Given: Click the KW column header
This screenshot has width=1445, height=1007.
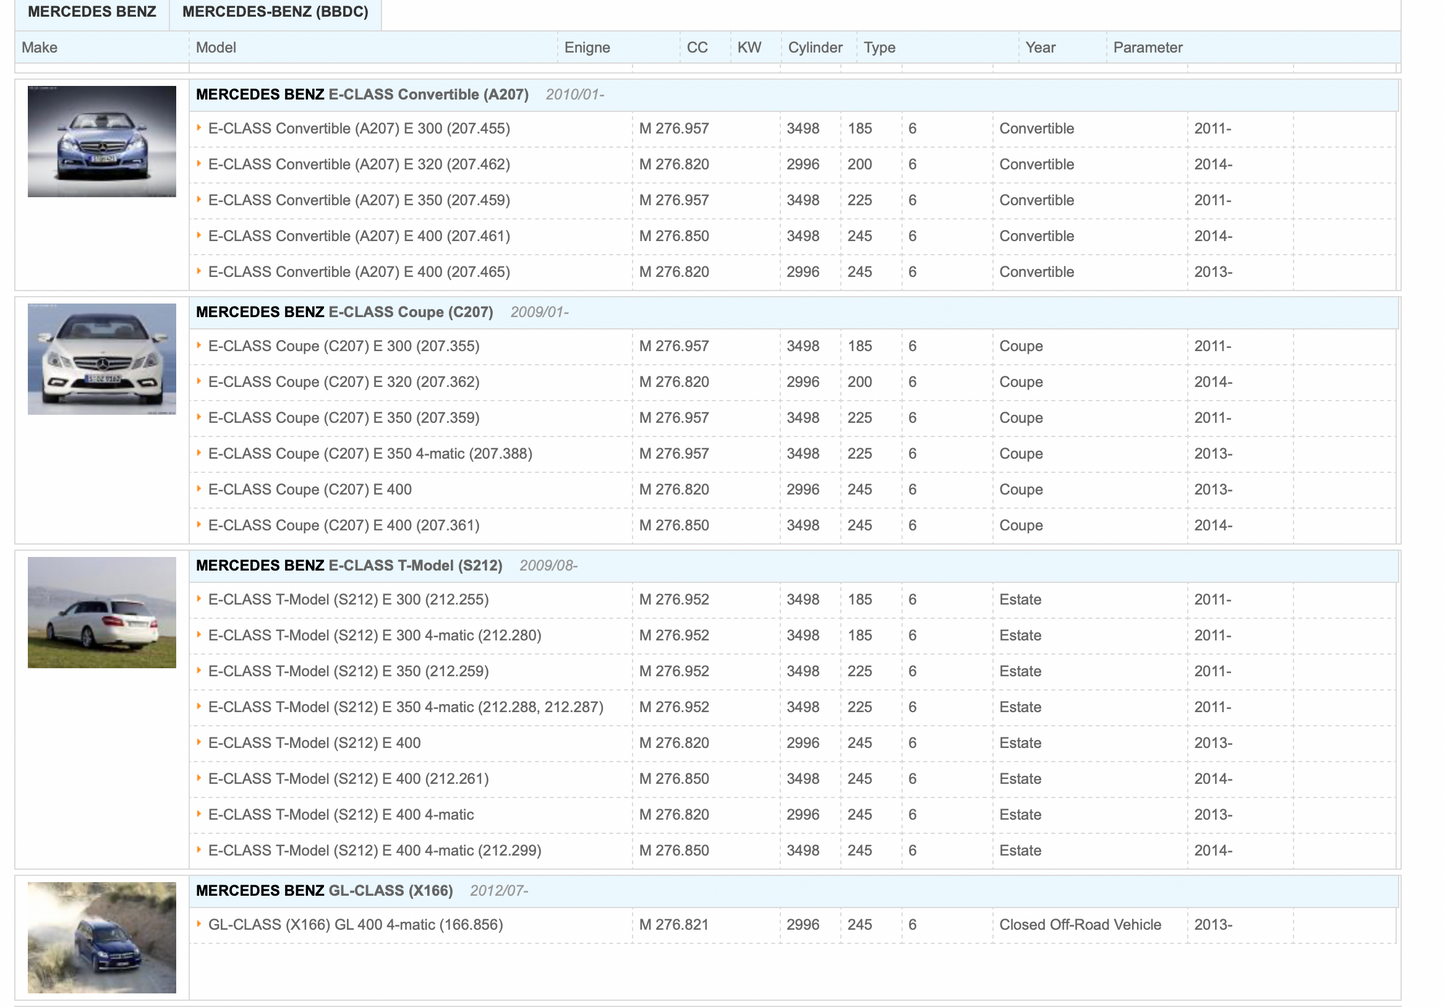Looking at the screenshot, I should [749, 48].
